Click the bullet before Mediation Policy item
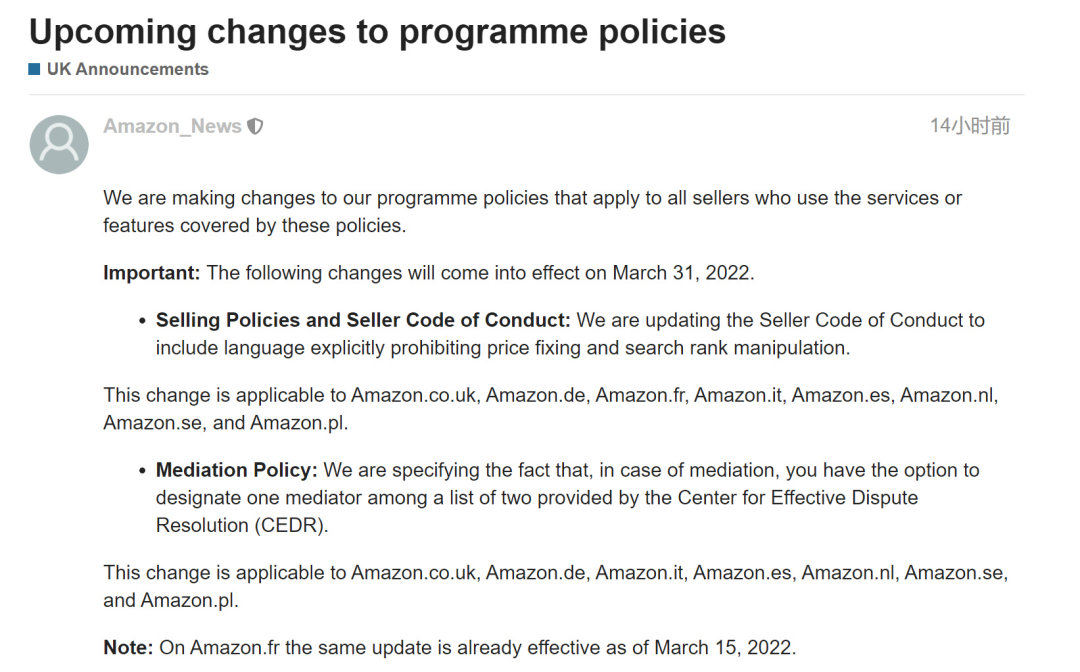1080x672 pixels. coord(141,471)
